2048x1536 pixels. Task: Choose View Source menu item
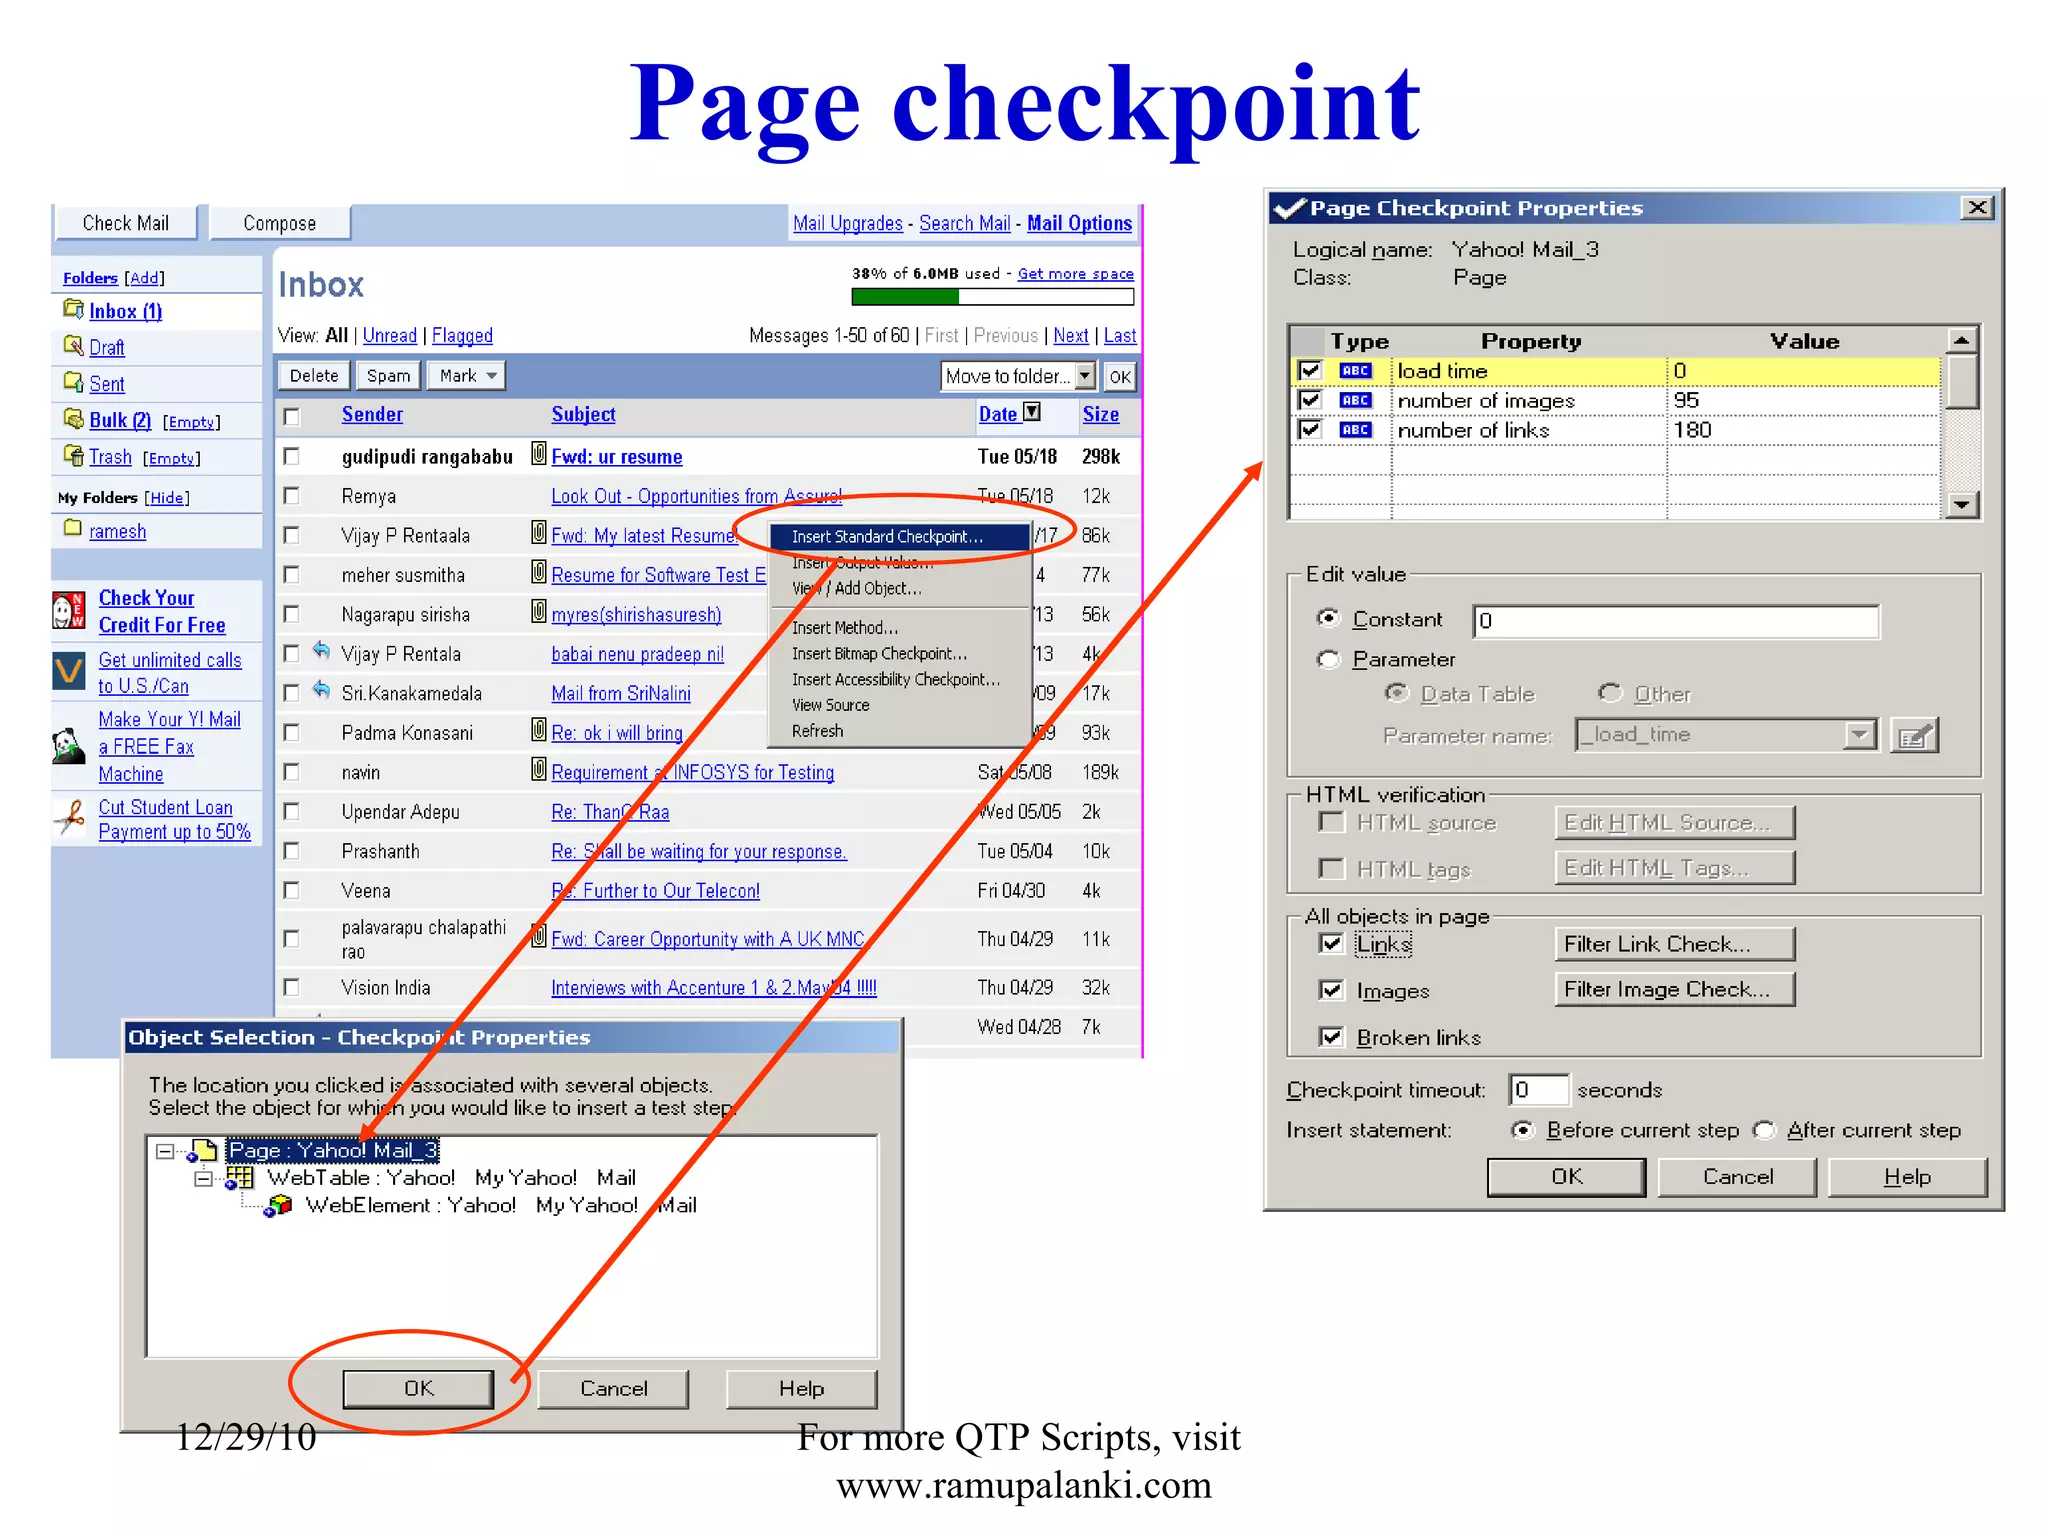(830, 706)
